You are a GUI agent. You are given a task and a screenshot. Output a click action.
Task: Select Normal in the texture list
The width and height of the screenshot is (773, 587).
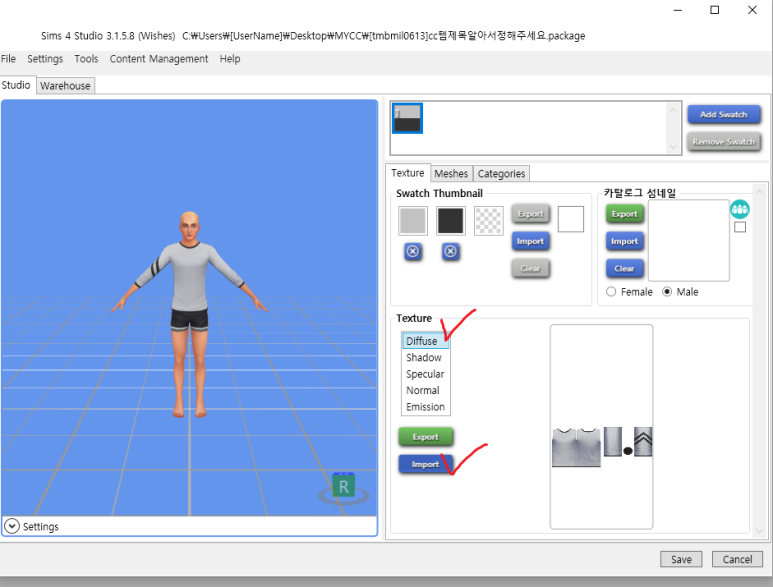pyautogui.click(x=425, y=390)
